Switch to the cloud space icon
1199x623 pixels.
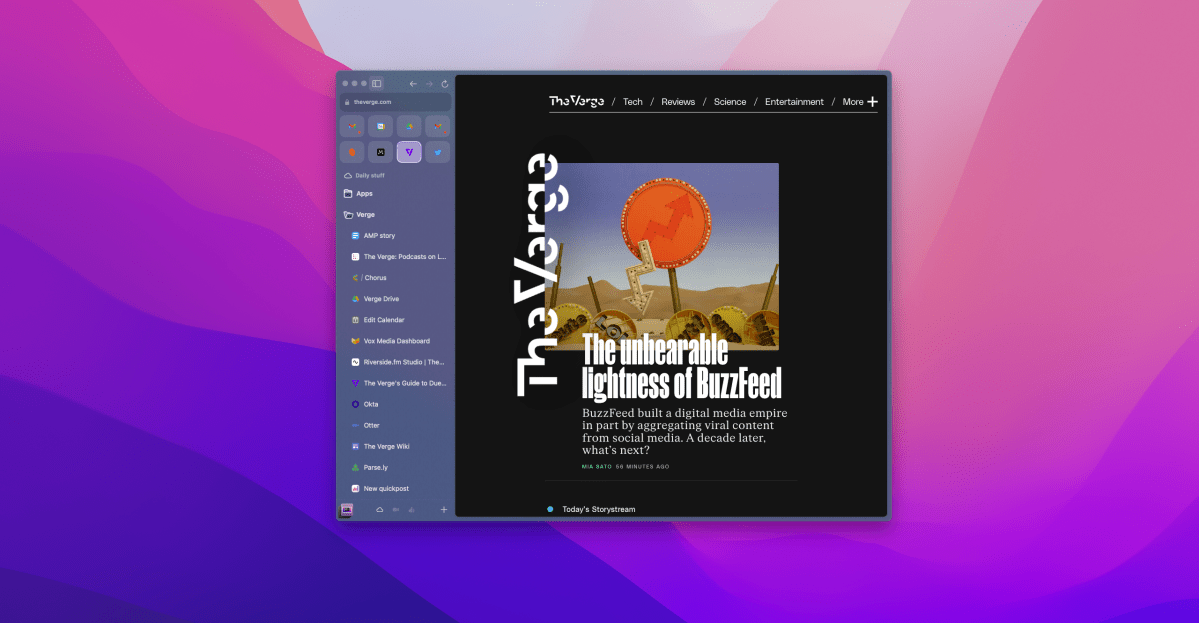[x=379, y=510]
